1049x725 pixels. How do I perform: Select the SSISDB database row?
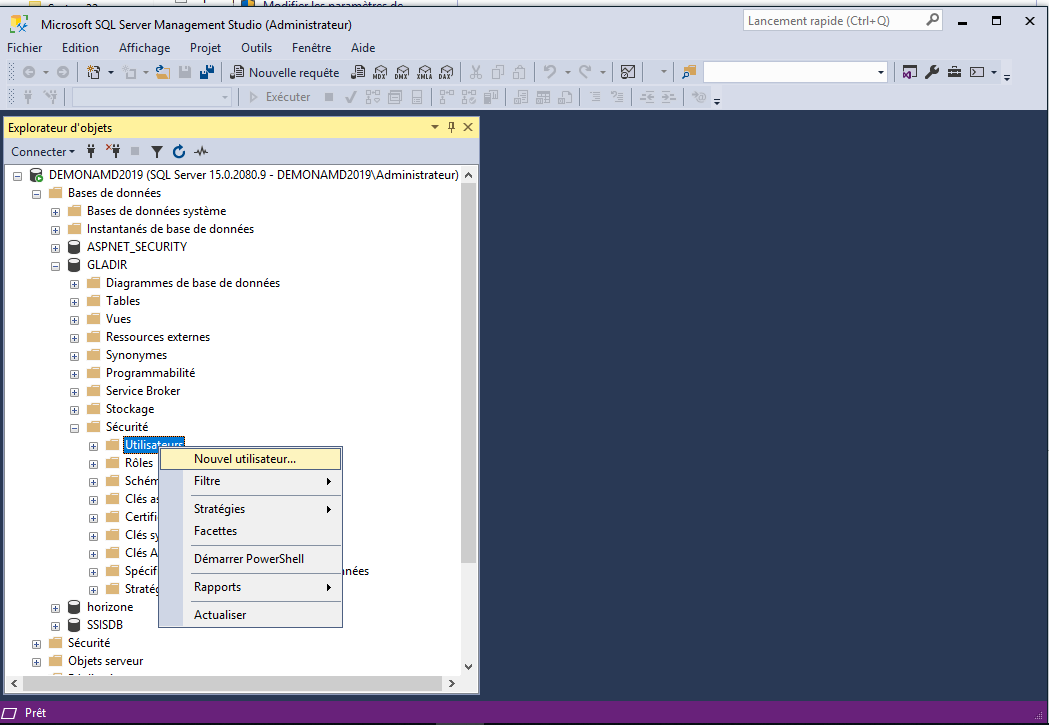point(105,625)
